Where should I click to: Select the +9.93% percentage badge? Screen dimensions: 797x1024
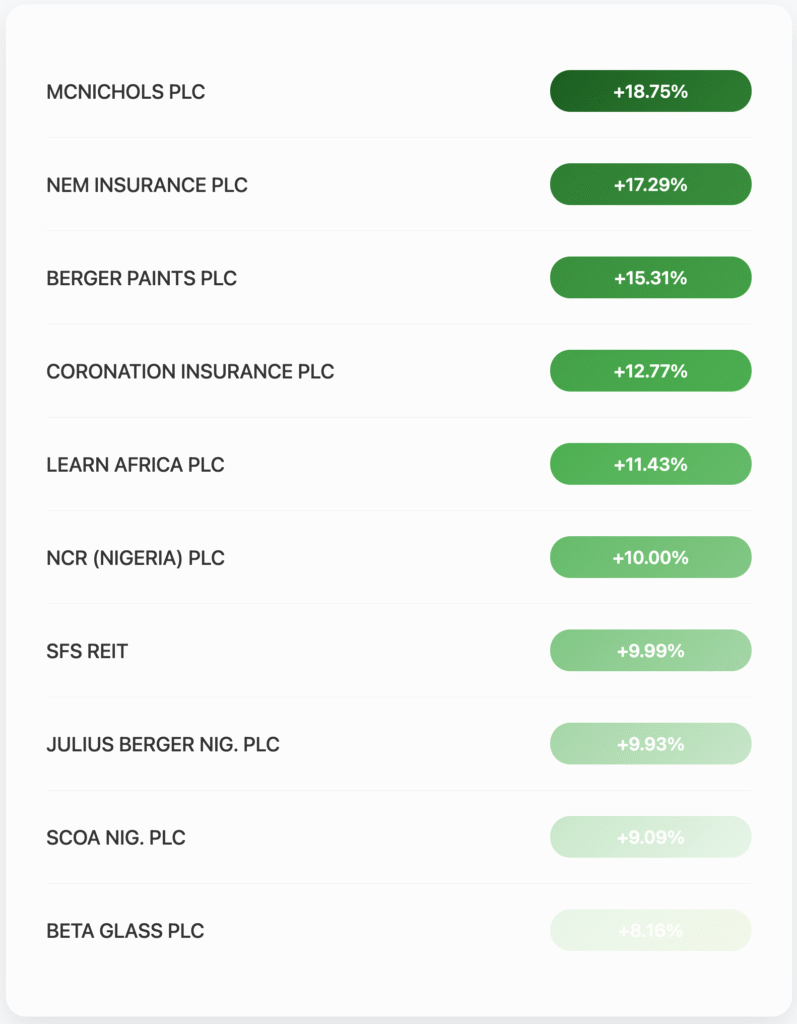[x=650, y=744]
